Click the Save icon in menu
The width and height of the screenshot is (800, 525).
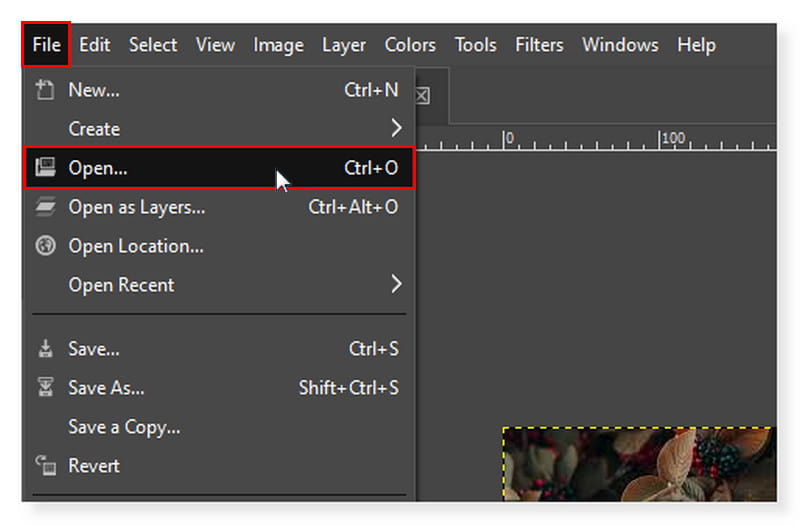[45, 349]
